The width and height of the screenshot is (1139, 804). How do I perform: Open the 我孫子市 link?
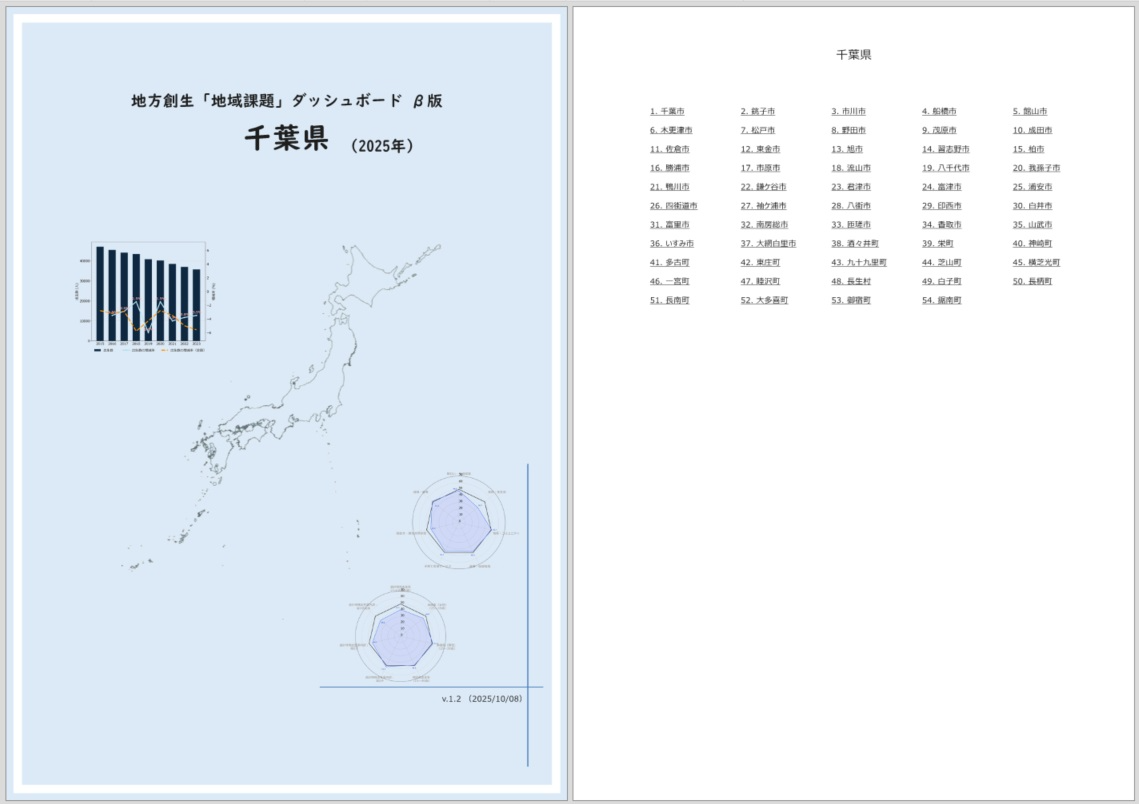[x=1038, y=168]
